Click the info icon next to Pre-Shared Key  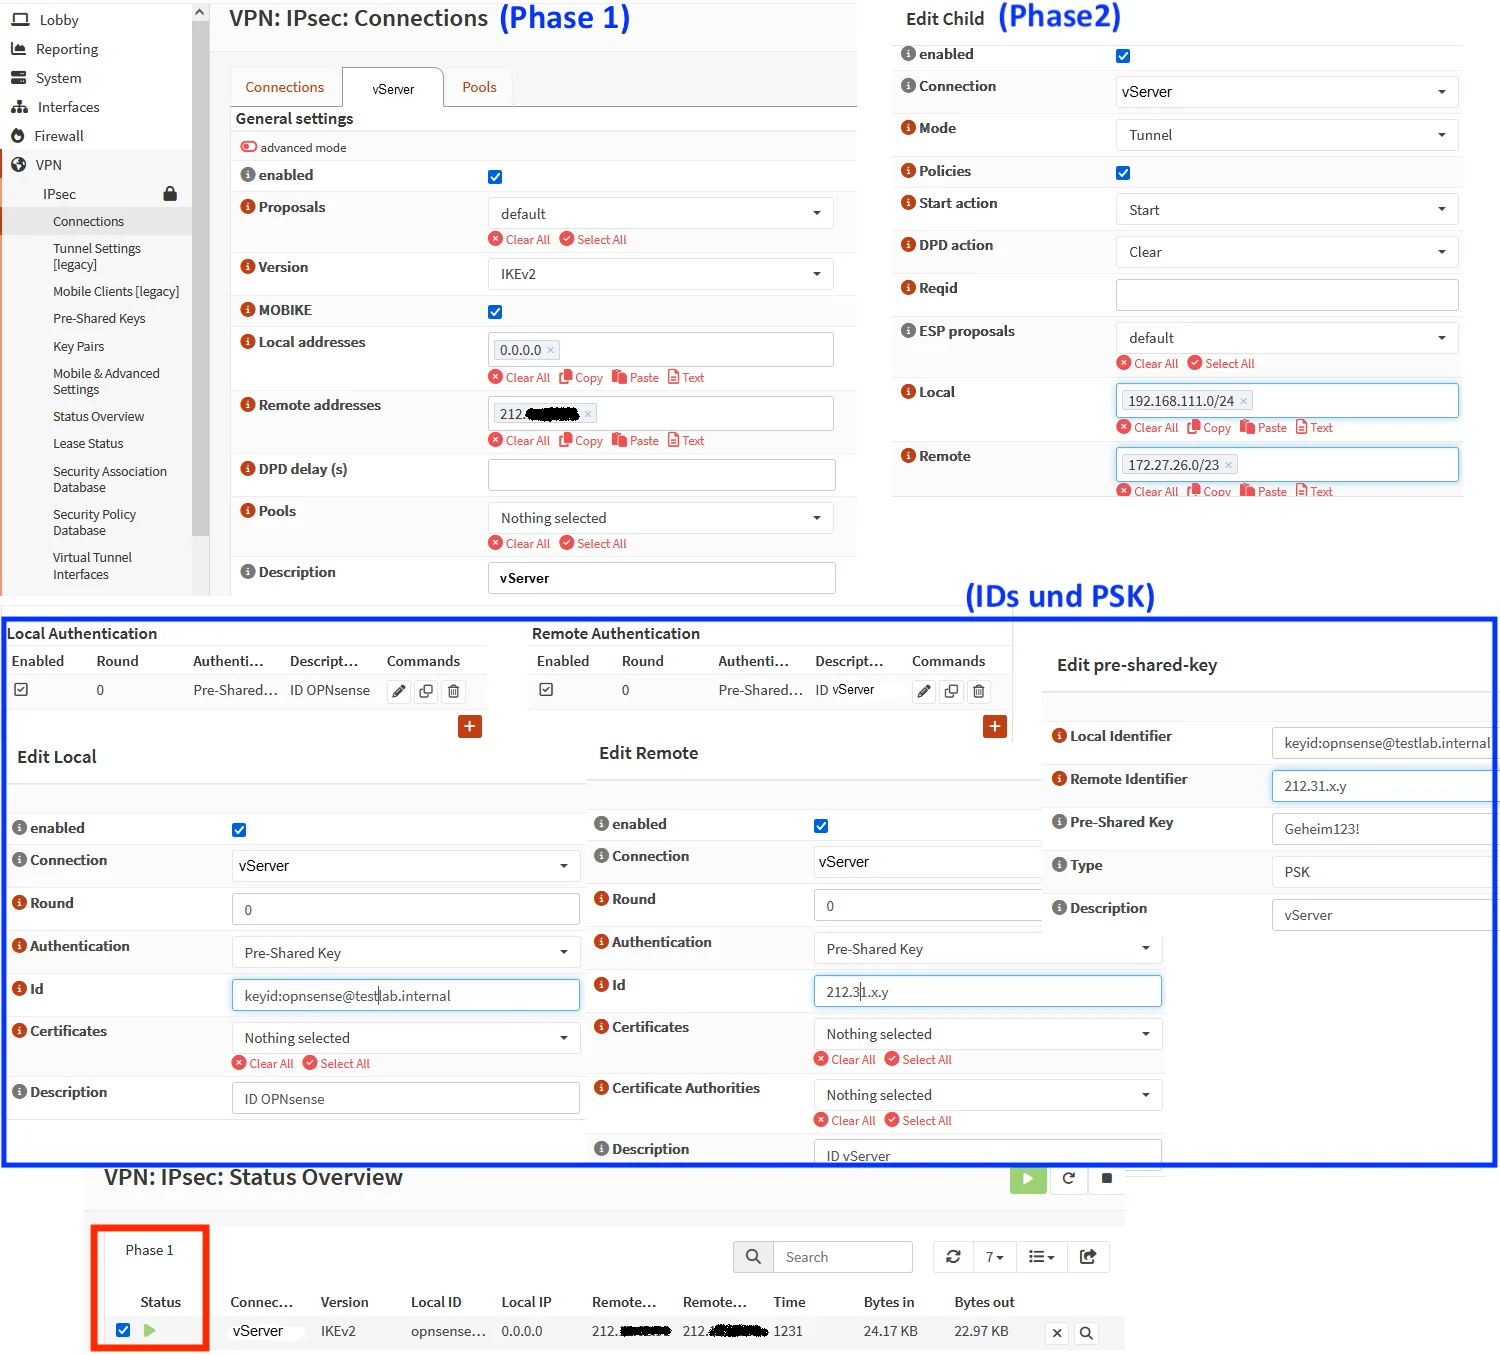tap(1059, 822)
